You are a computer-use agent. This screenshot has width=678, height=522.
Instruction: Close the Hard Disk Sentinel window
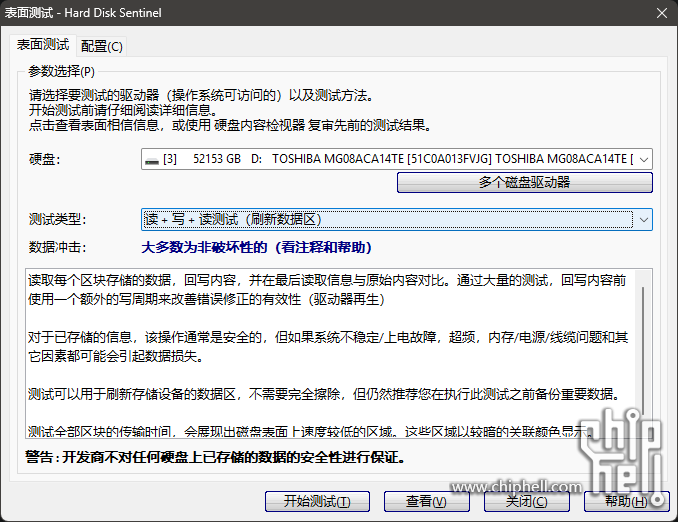[662, 13]
